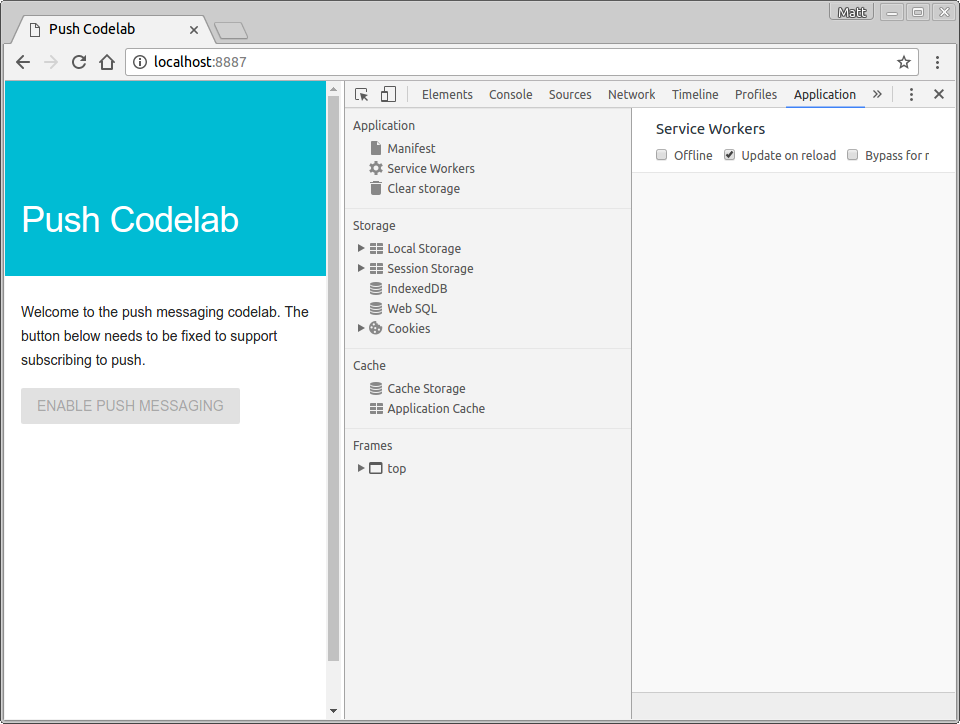Click the browser reload page icon
This screenshot has width=960, height=724.
tap(79, 61)
